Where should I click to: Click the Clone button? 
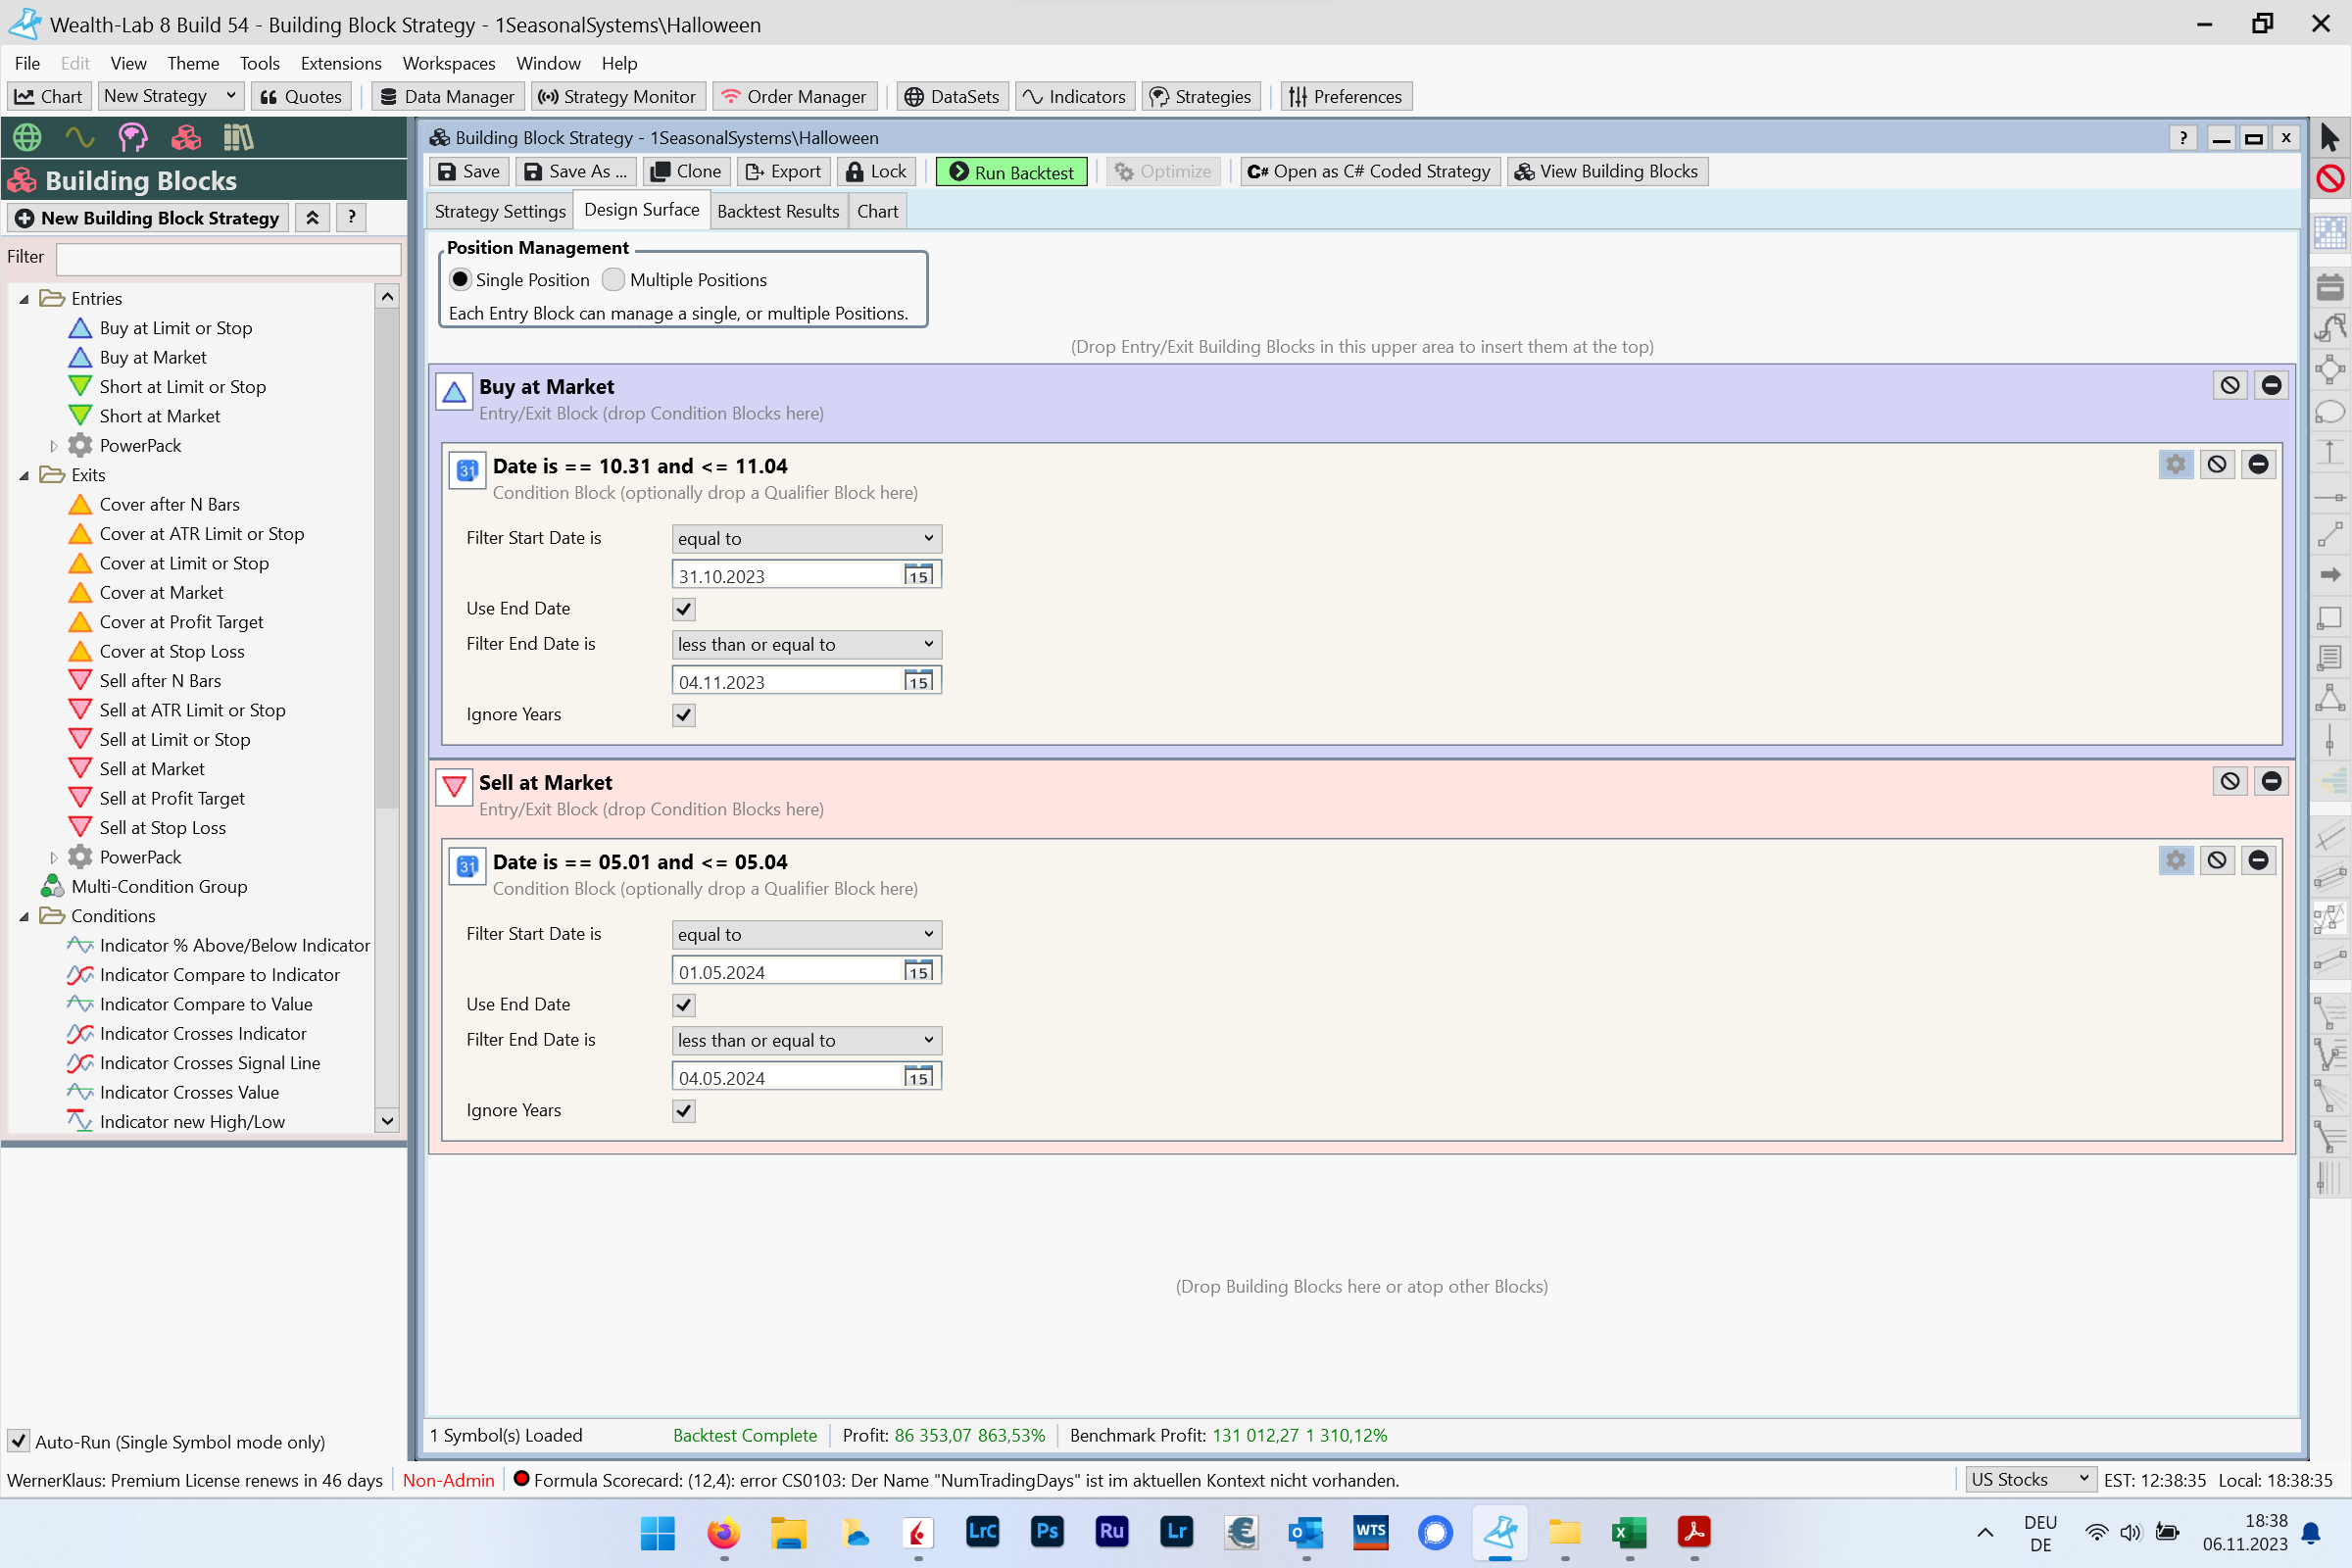(686, 172)
